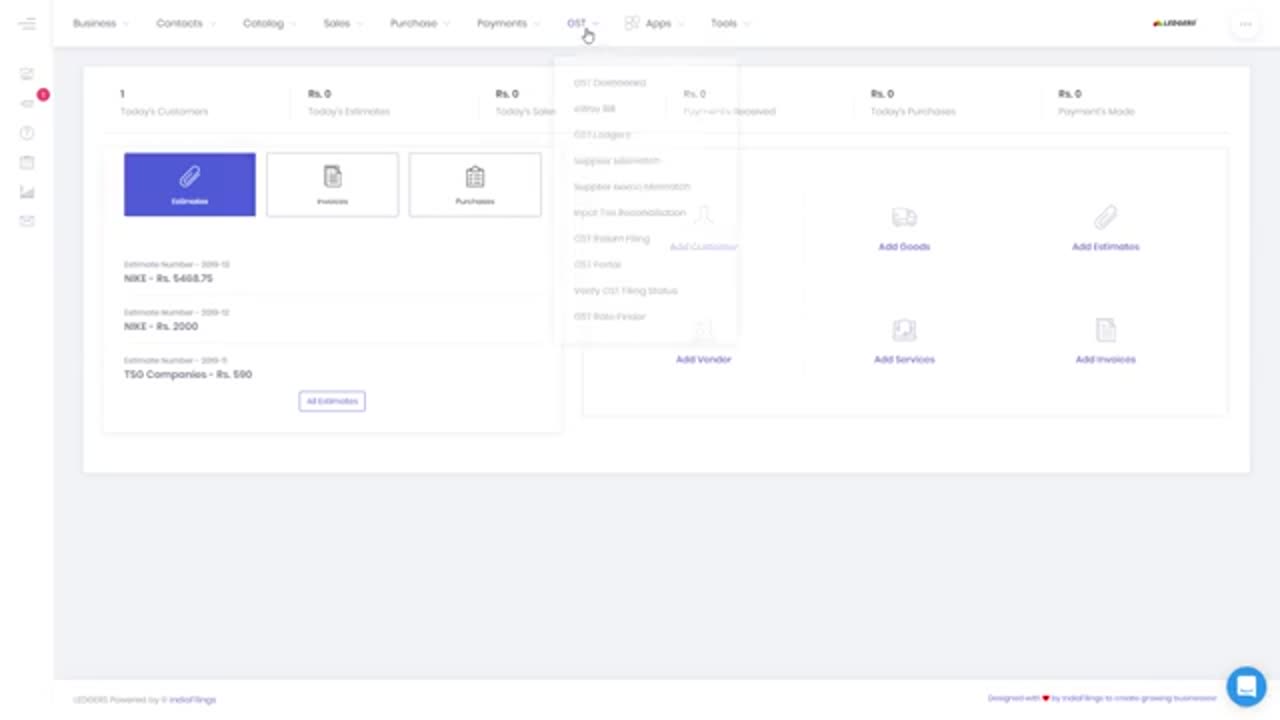Choose GST Rate Finder menu entry
Image resolution: width=1280 pixels, height=720 pixels.
(610, 317)
